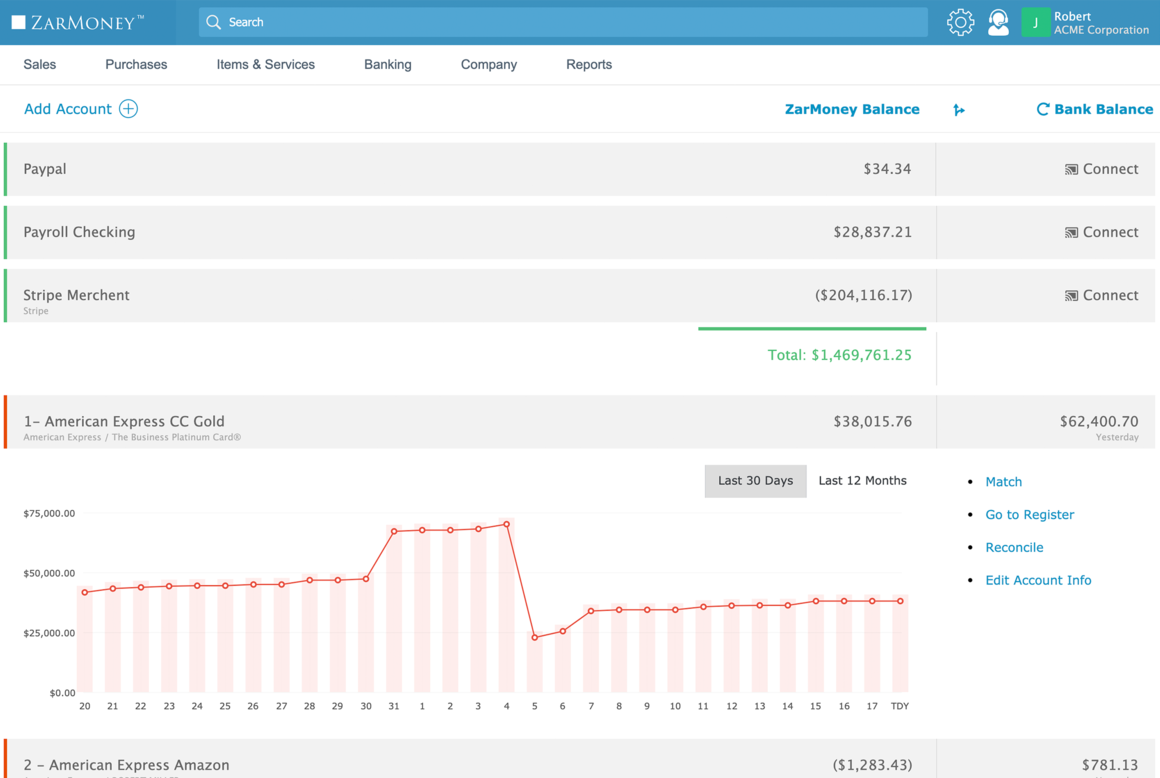Select the Payroll Checking account name
1160x778 pixels.
79,232
